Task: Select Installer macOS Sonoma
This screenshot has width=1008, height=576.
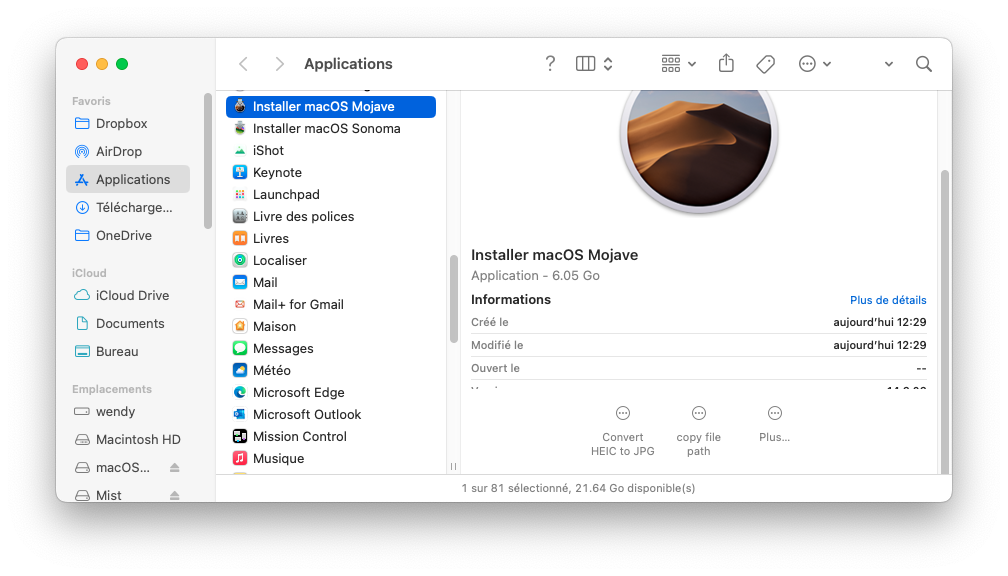Action: tap(330, 129)
